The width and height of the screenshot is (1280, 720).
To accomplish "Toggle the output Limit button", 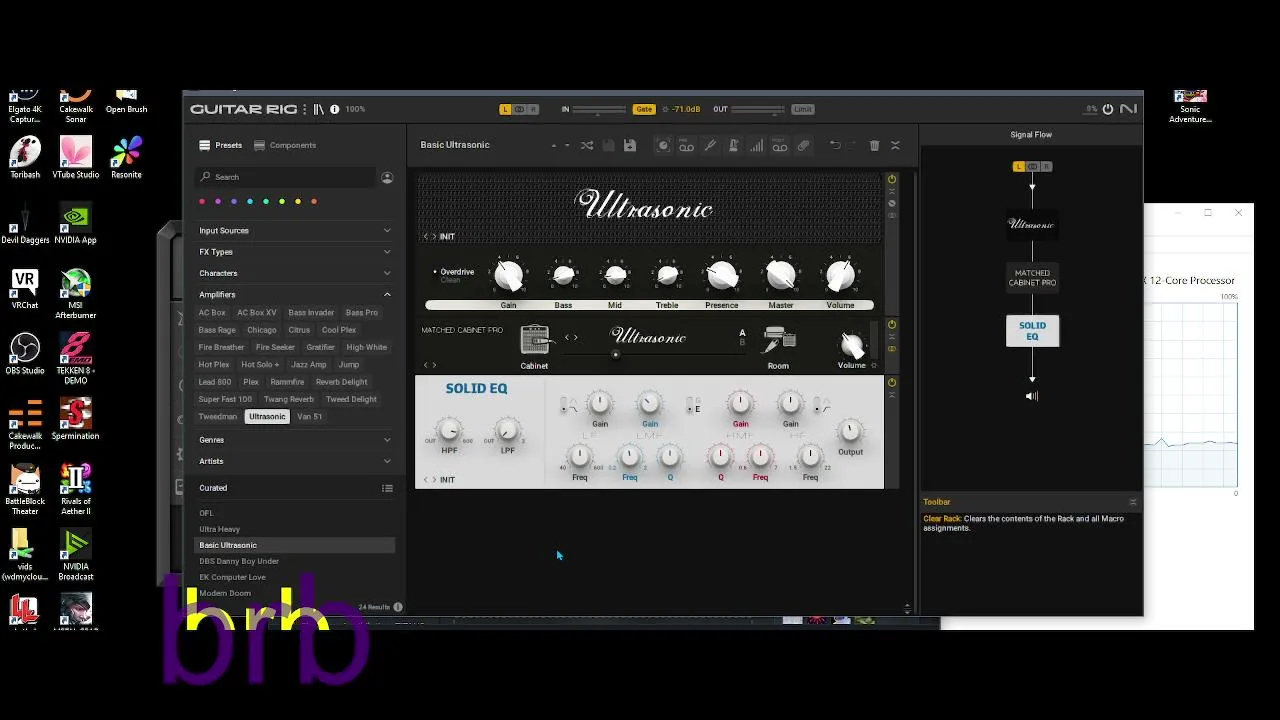I will [803, 109].
